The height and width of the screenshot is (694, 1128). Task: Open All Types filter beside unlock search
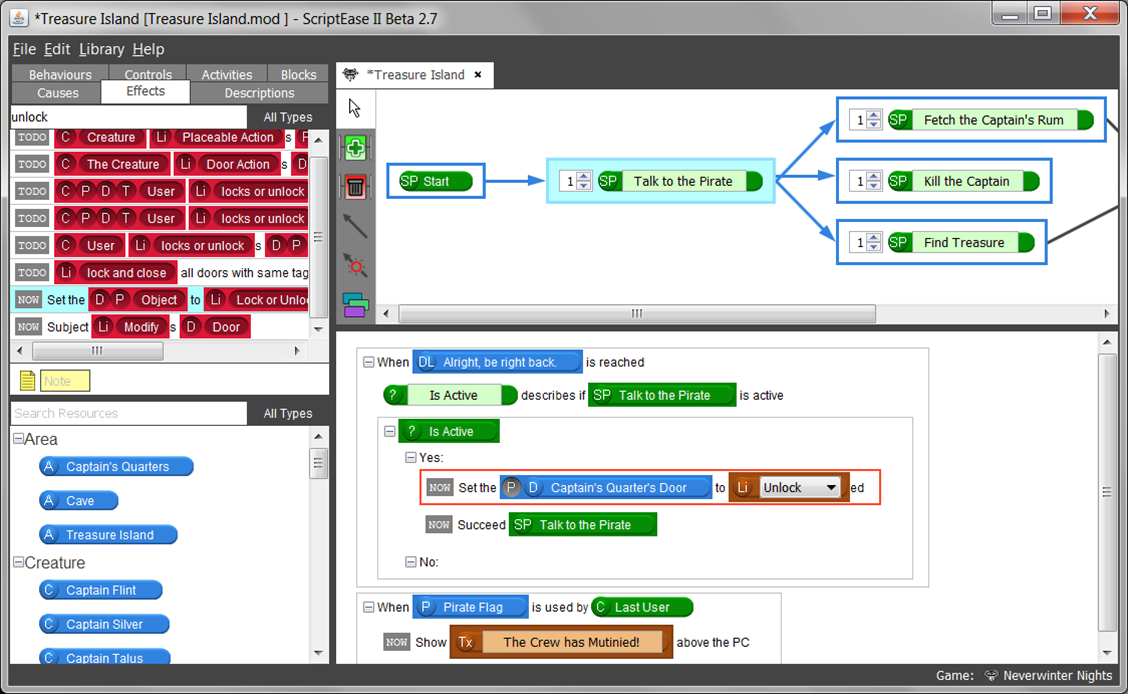(288, 117)
